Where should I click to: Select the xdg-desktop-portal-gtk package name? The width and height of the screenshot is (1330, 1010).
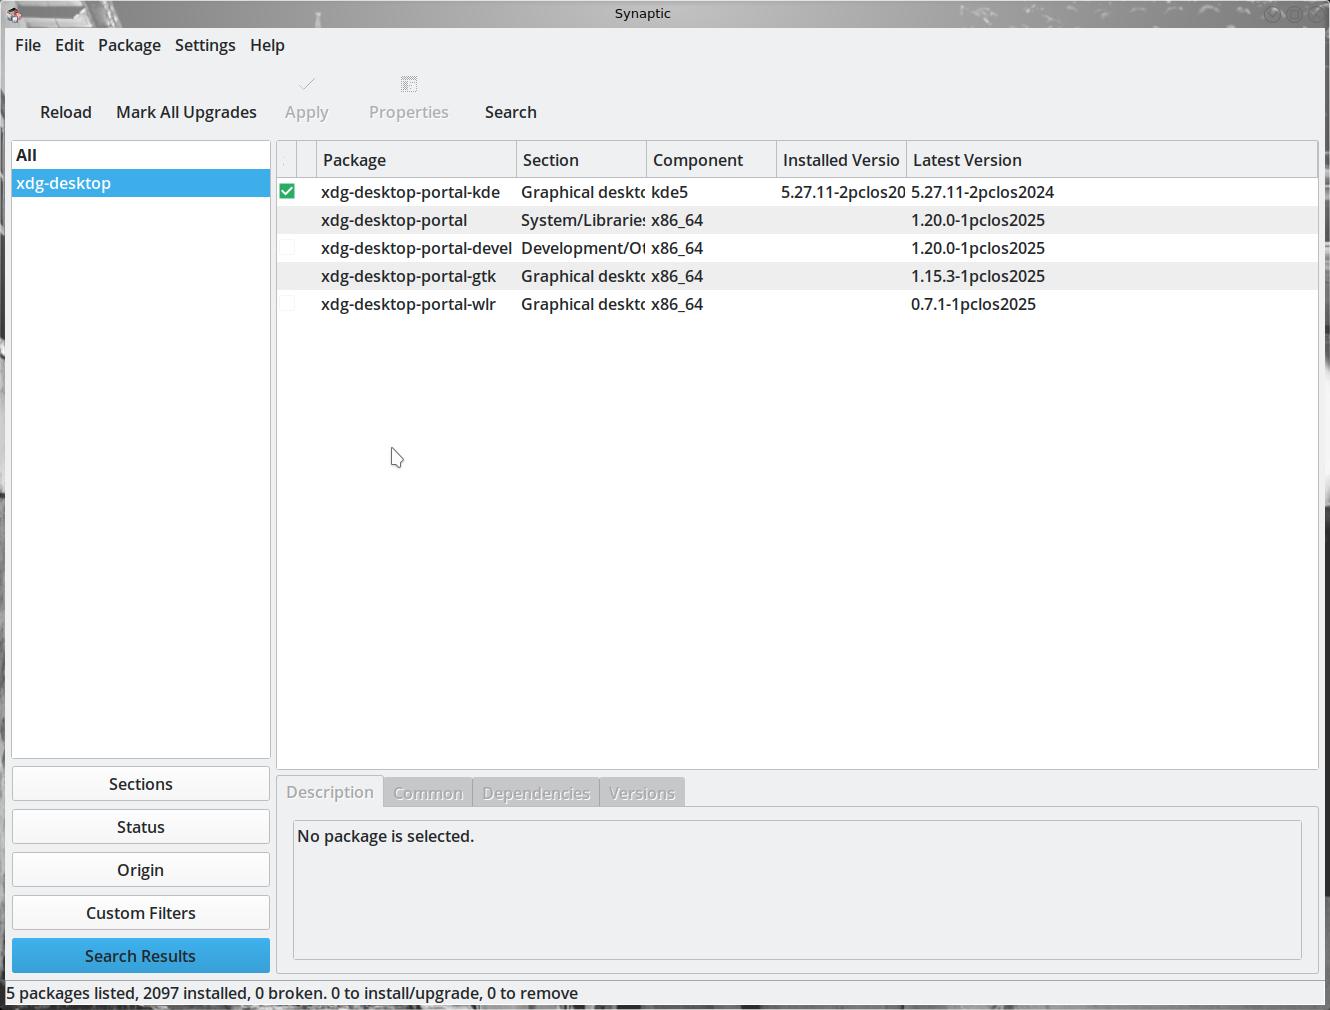[408, 276]
